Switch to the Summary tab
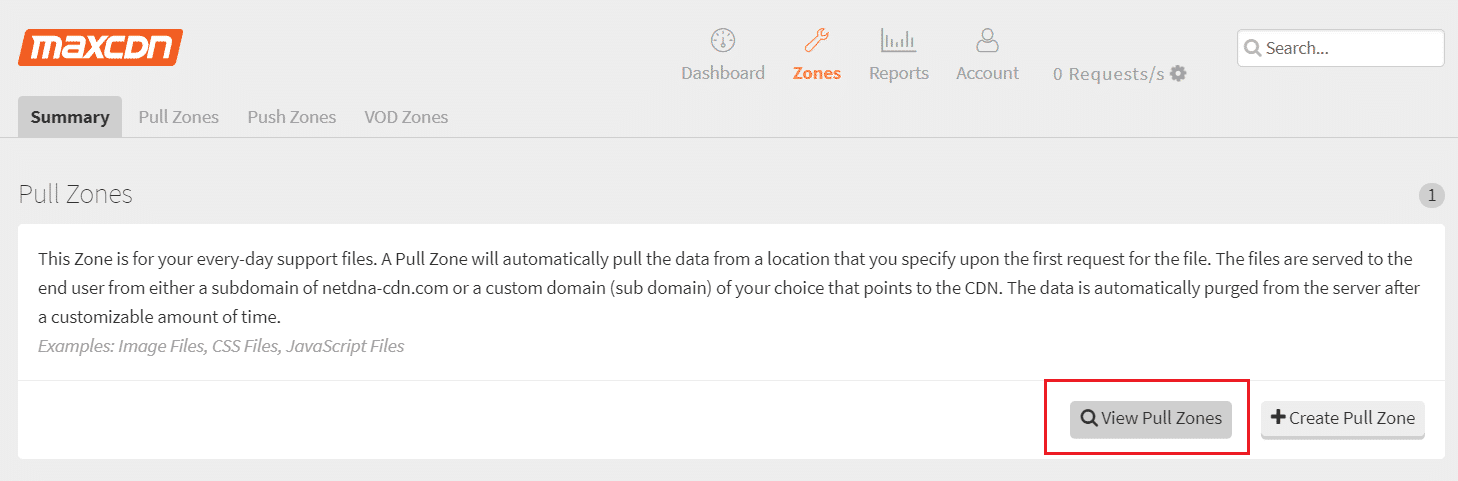1458x481 pixels. coord(70,117)
